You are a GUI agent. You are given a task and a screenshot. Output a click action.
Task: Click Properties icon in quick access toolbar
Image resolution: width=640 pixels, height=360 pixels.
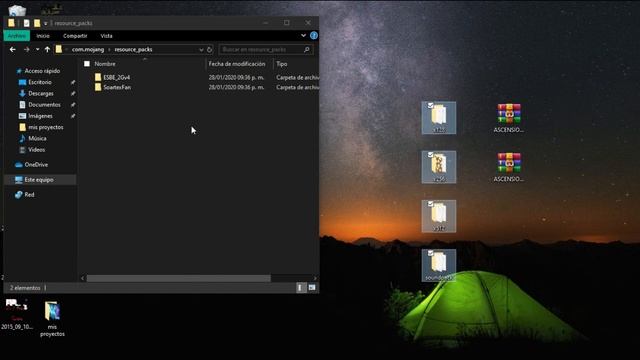(x=27, y=23)
